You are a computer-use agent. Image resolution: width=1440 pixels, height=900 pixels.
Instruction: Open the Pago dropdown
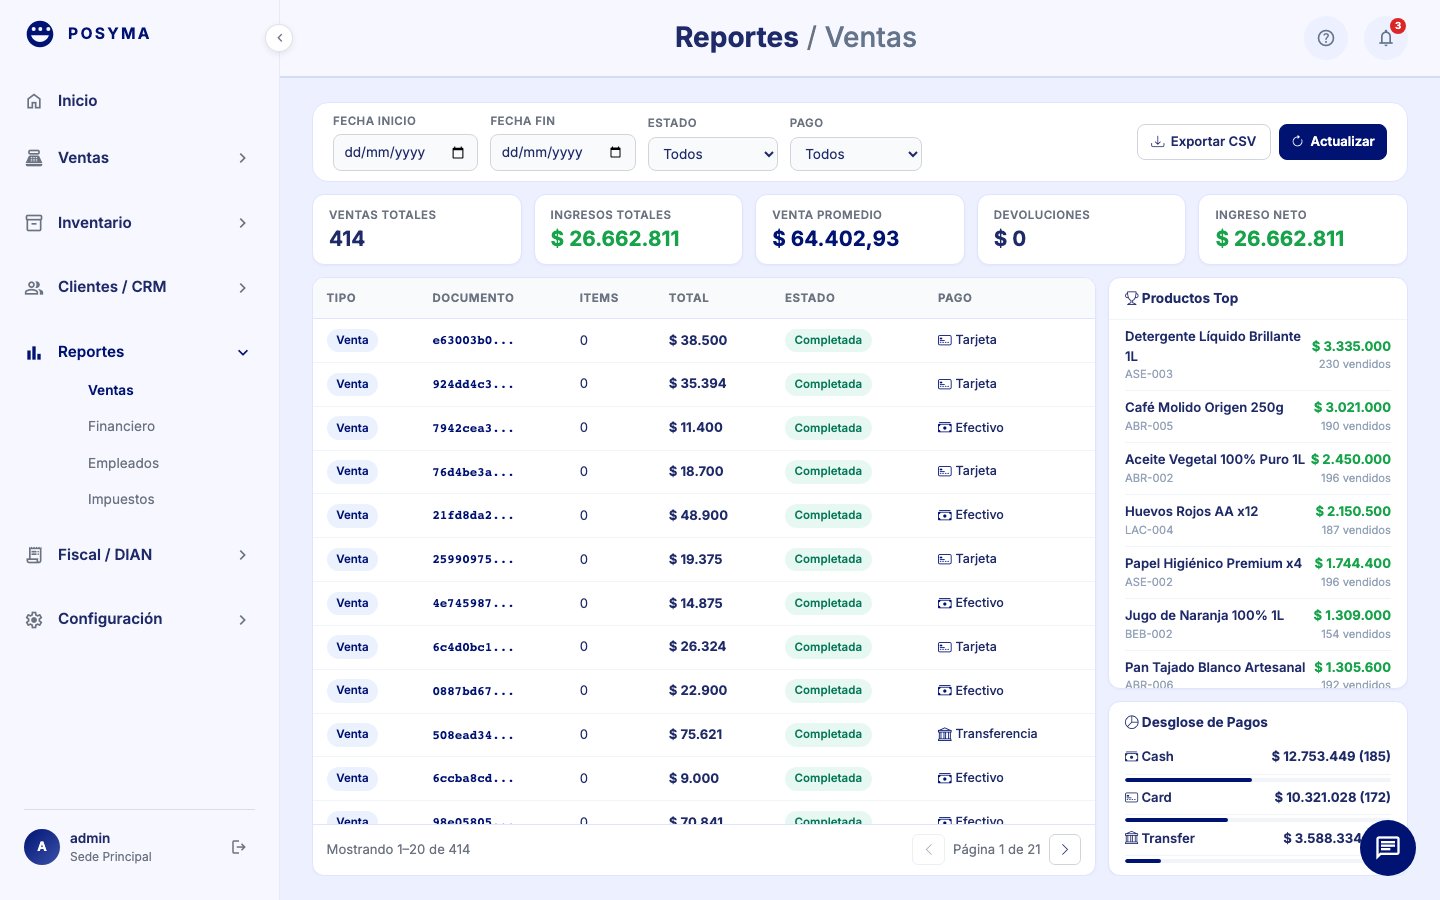[x=856, y=154]
